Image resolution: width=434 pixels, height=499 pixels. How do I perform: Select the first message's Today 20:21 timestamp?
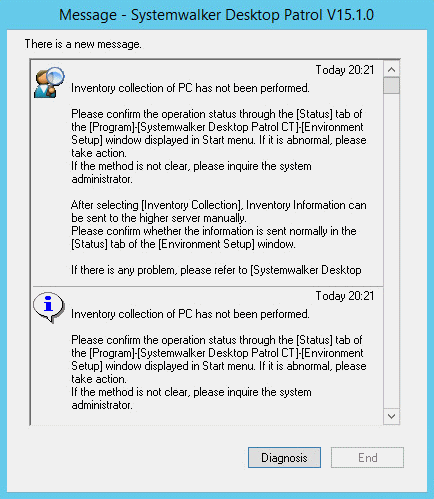pyautogui.click(x=345, y=70)
